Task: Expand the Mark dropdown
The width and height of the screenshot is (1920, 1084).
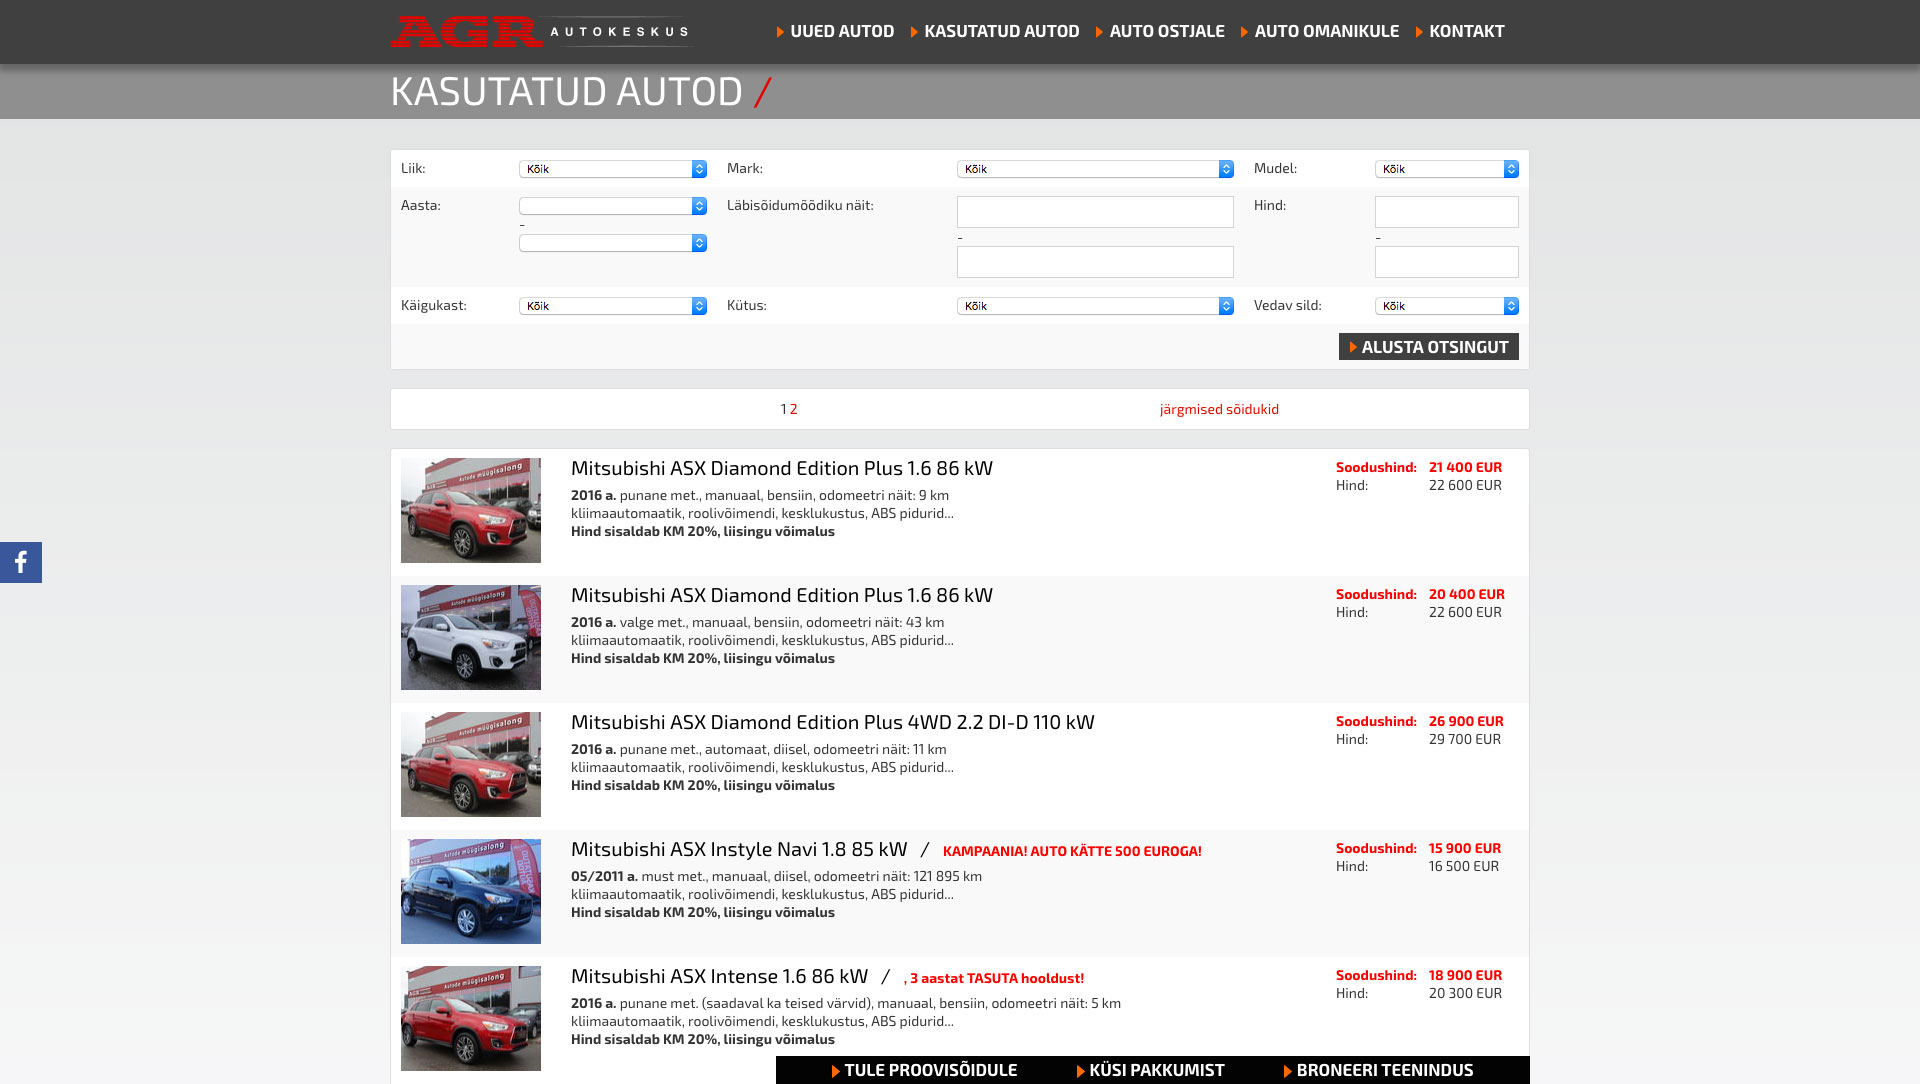Action: click(1095, 169)
